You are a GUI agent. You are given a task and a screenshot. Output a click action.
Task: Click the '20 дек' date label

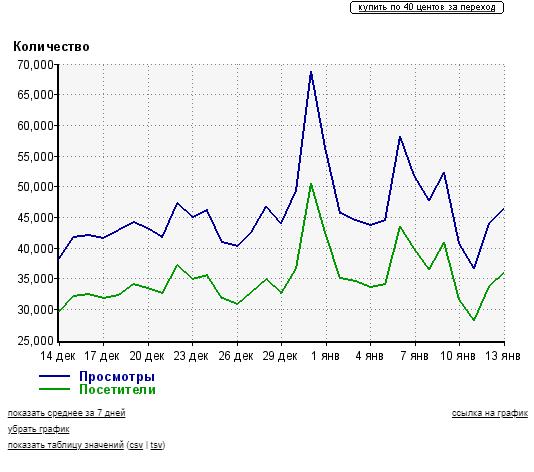[147, 356]
